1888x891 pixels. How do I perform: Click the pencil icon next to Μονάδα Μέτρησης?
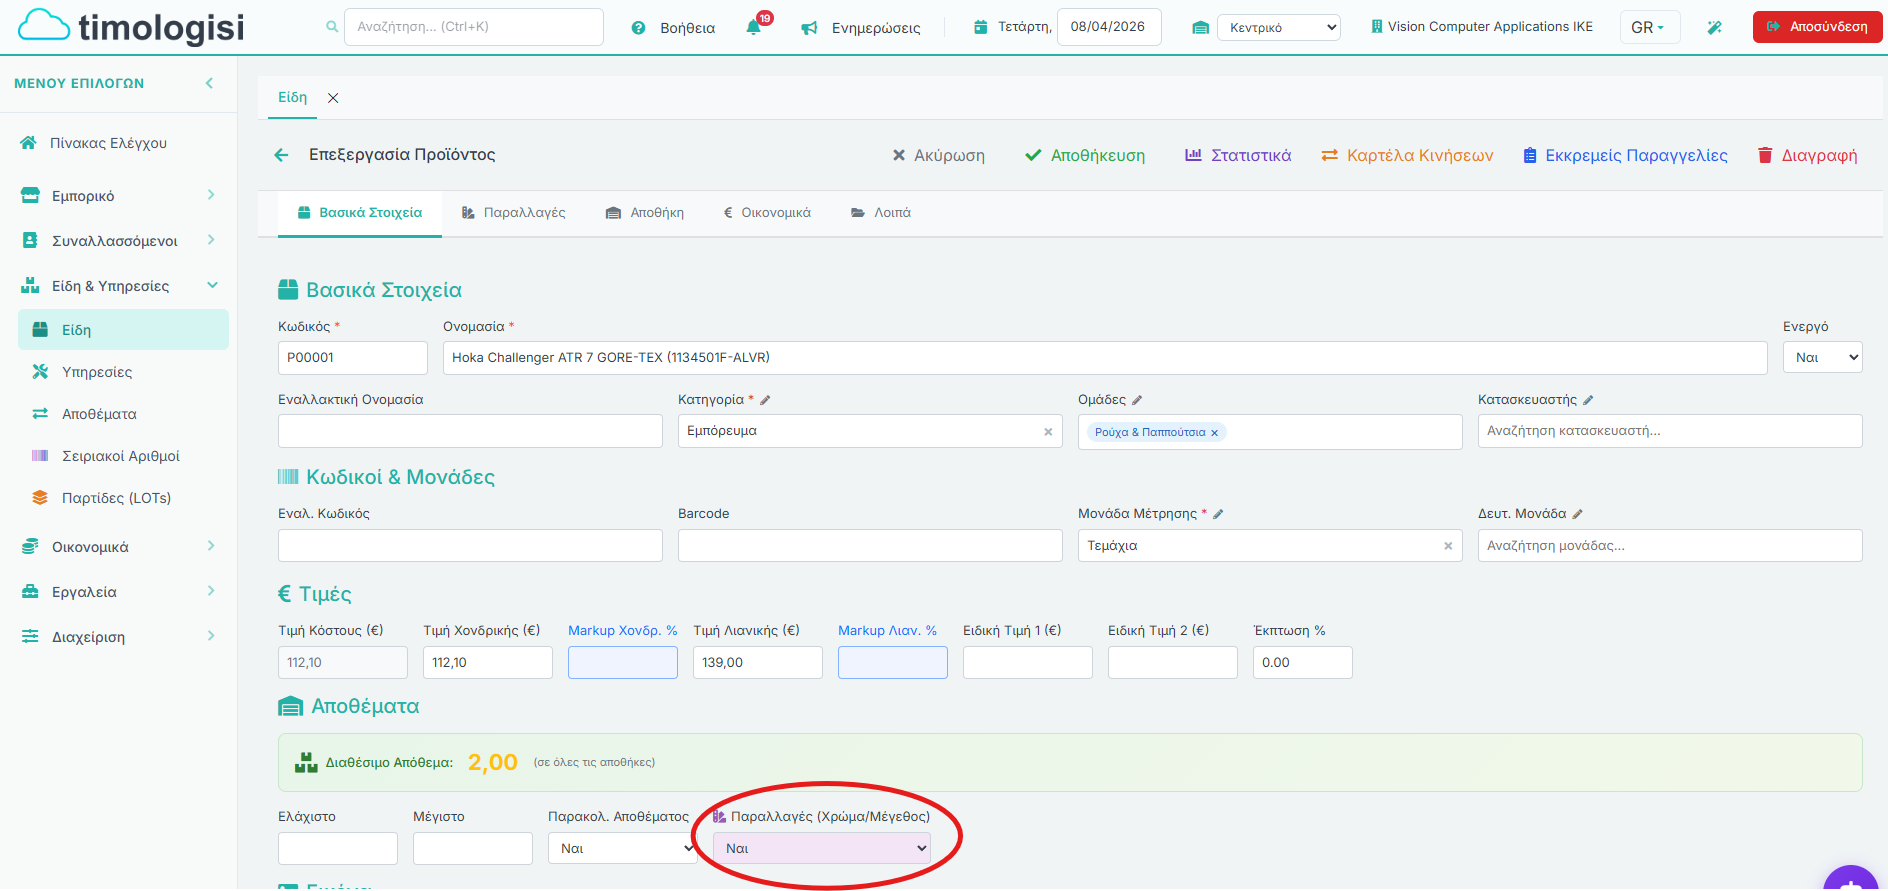(x=1218, y=514)
